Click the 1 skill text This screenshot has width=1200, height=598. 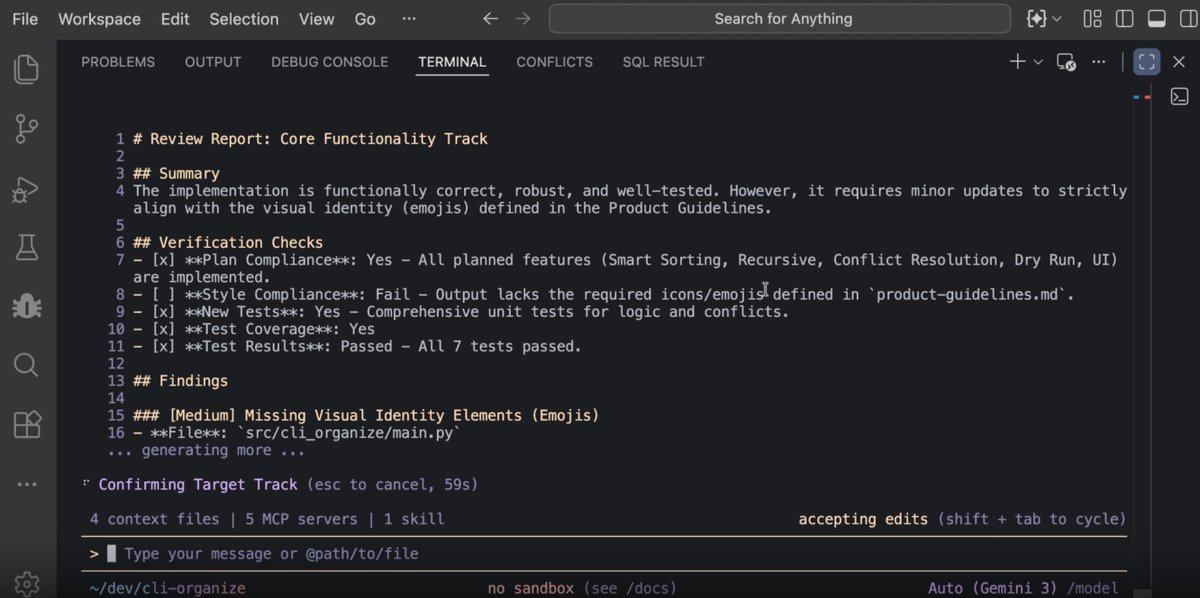(x=414, y=519)
